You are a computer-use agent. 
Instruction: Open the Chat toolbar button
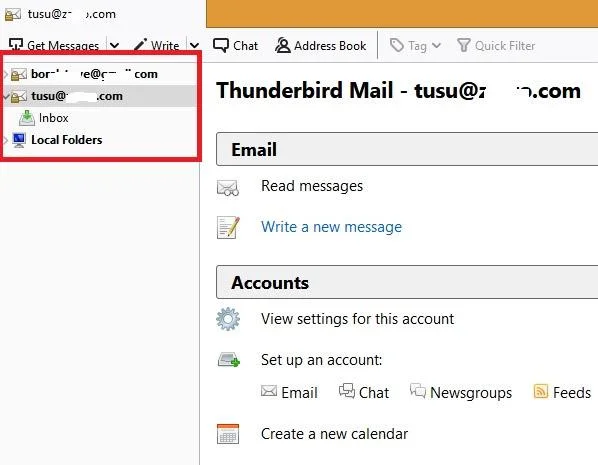tap(235, 46)
